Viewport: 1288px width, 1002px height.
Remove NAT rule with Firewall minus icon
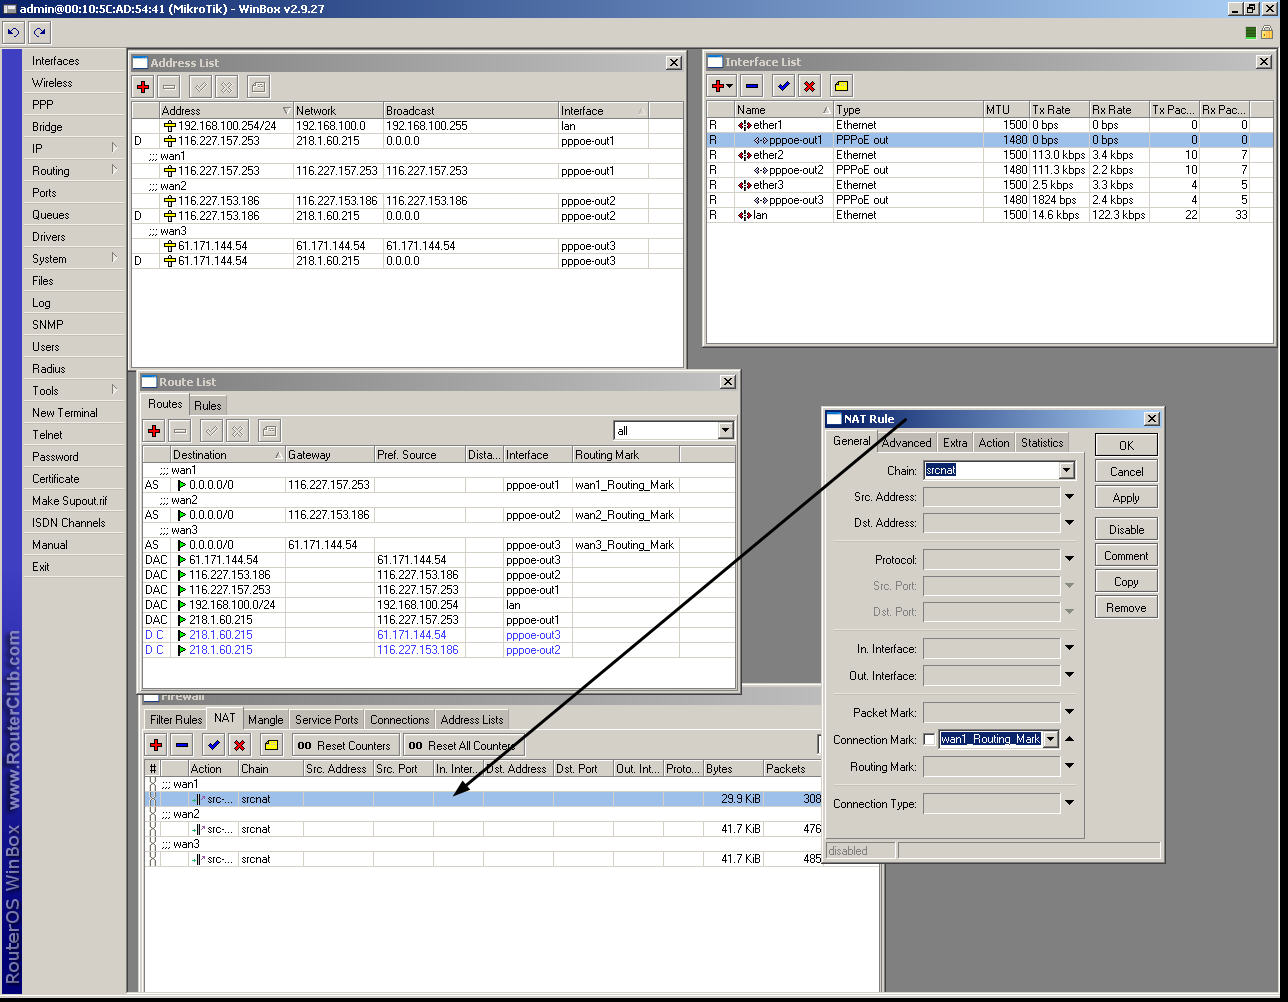[x=182, y=745]
